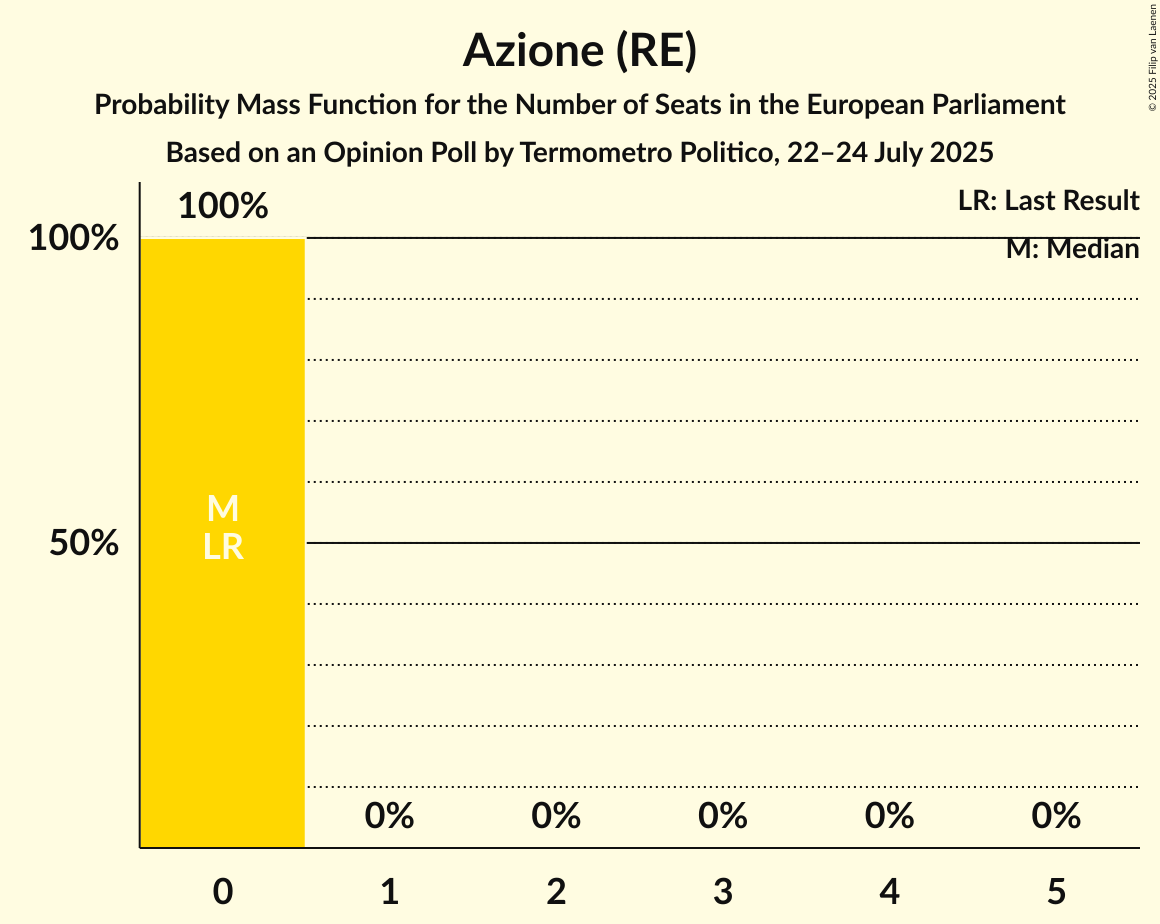The image size is (1160, 924).
Task: Select x-axis label 2
Action: 556,891
